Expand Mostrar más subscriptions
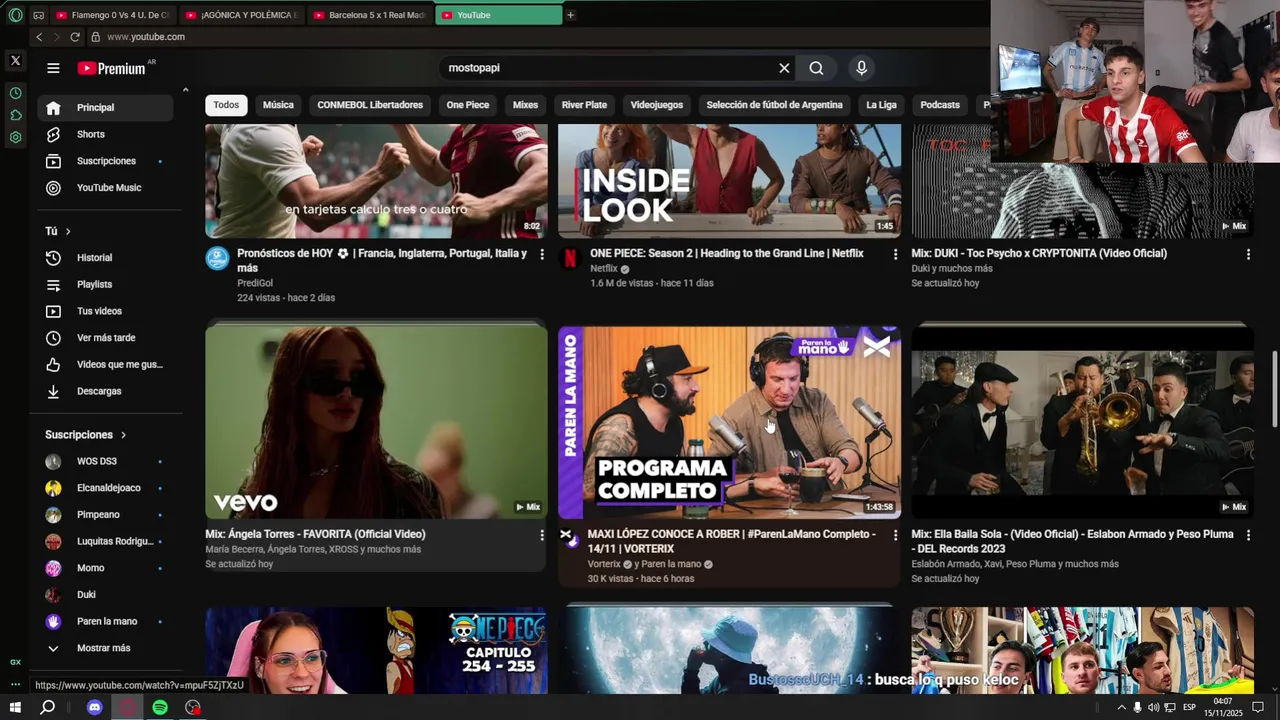 [x=105, y=648]
